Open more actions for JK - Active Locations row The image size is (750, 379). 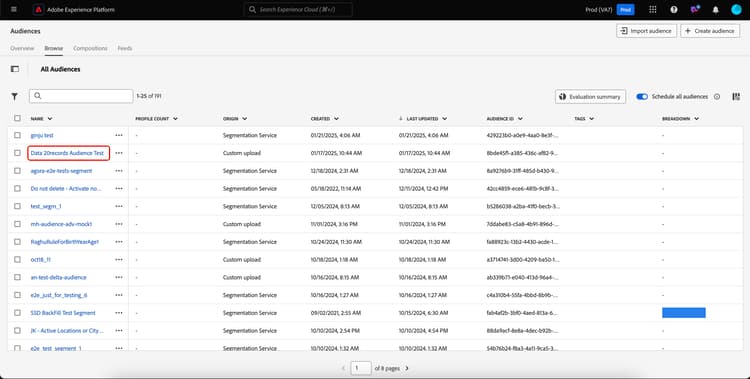[x=119, y=330]
